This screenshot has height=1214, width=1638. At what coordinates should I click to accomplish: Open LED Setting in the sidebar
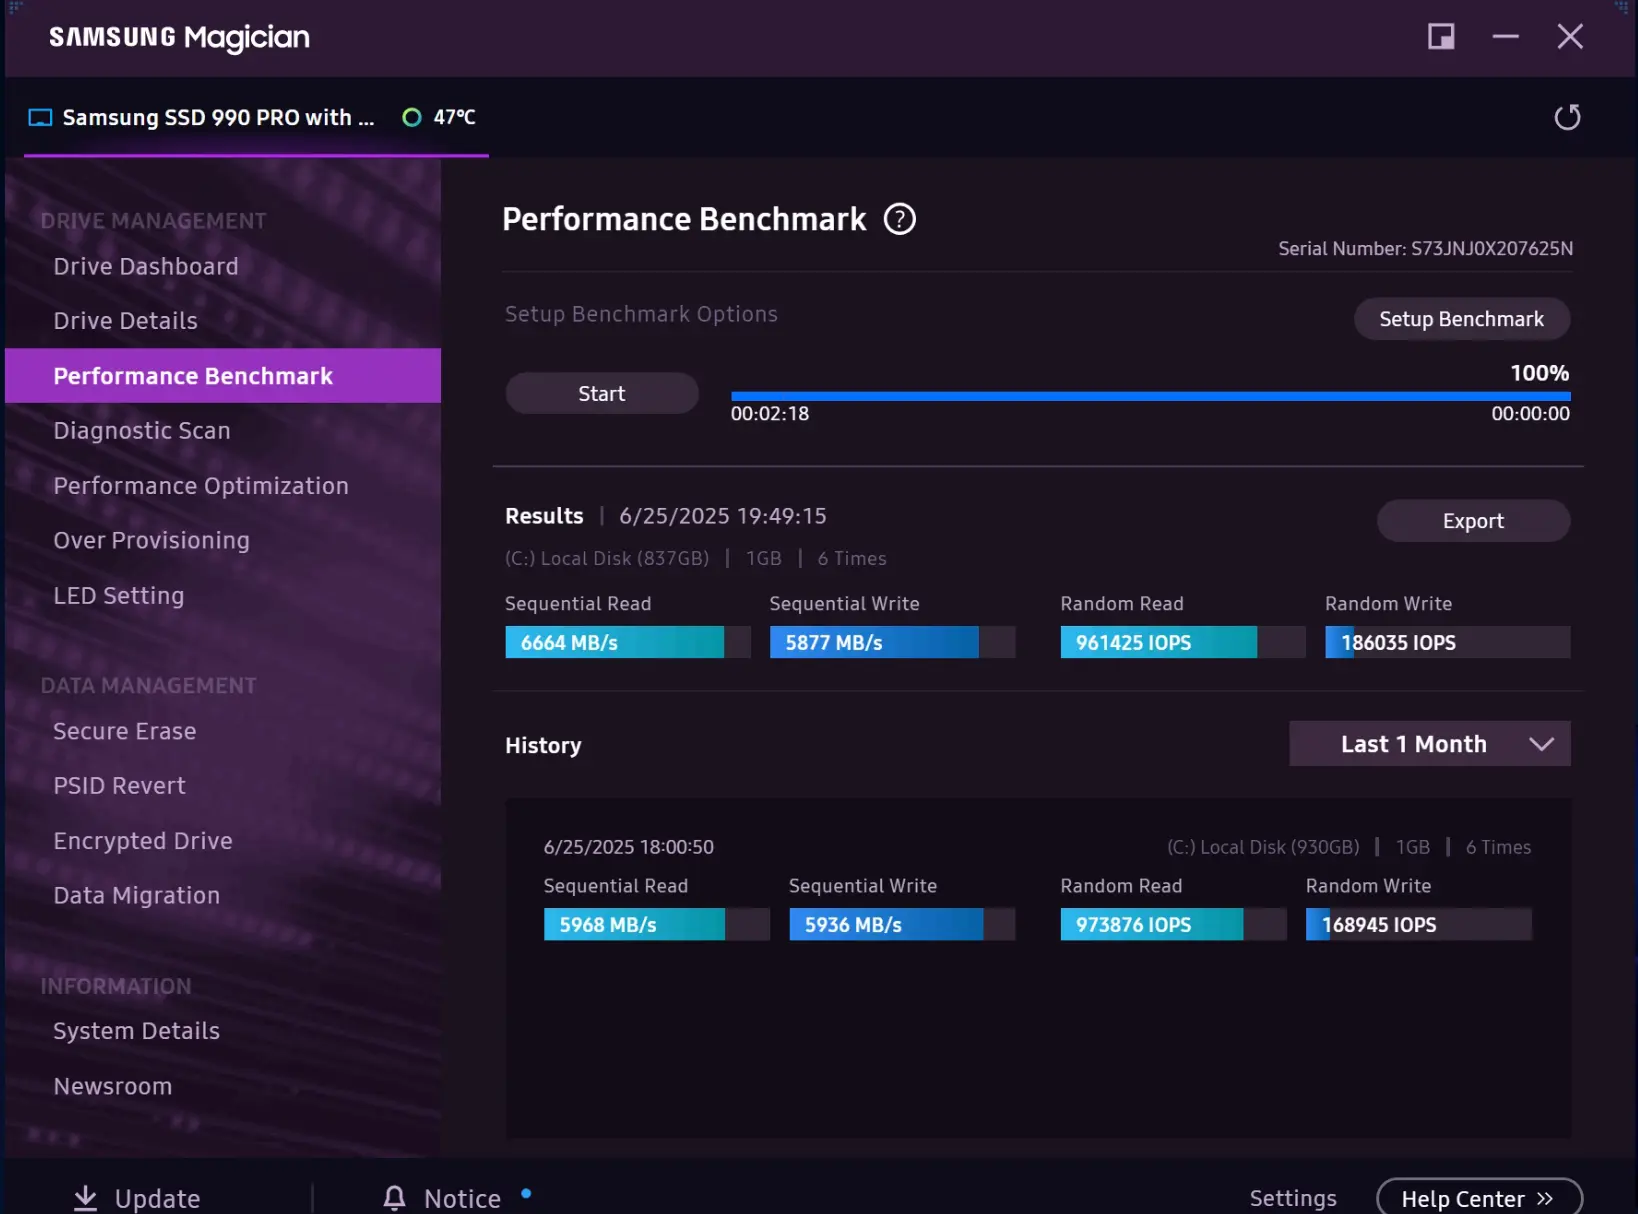coord(119,596)
